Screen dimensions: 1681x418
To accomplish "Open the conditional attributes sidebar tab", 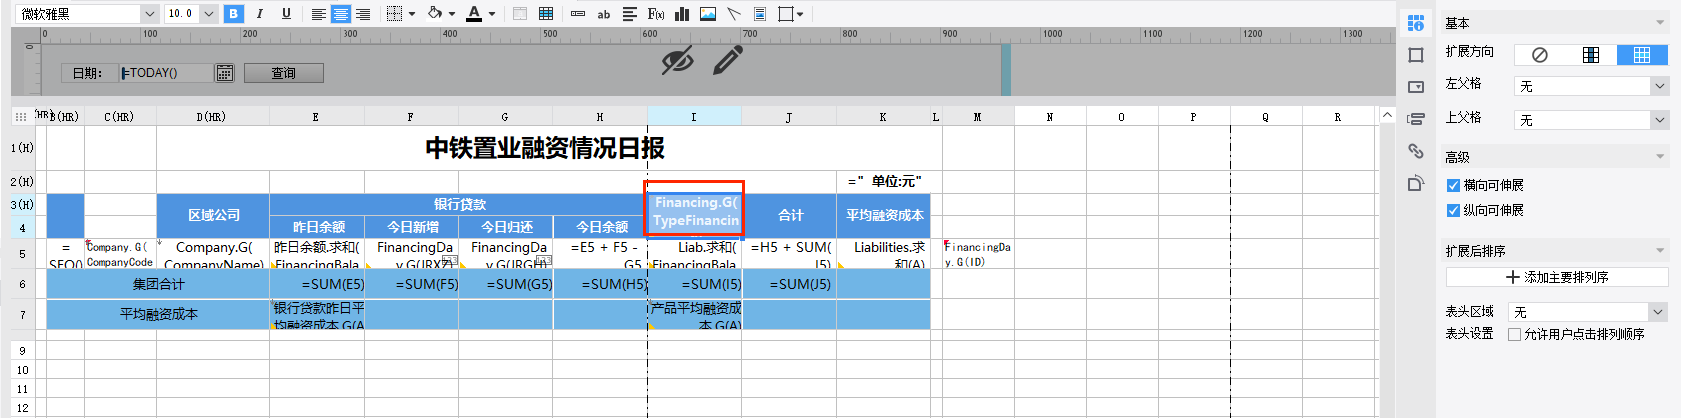I will pos(1416,119).
